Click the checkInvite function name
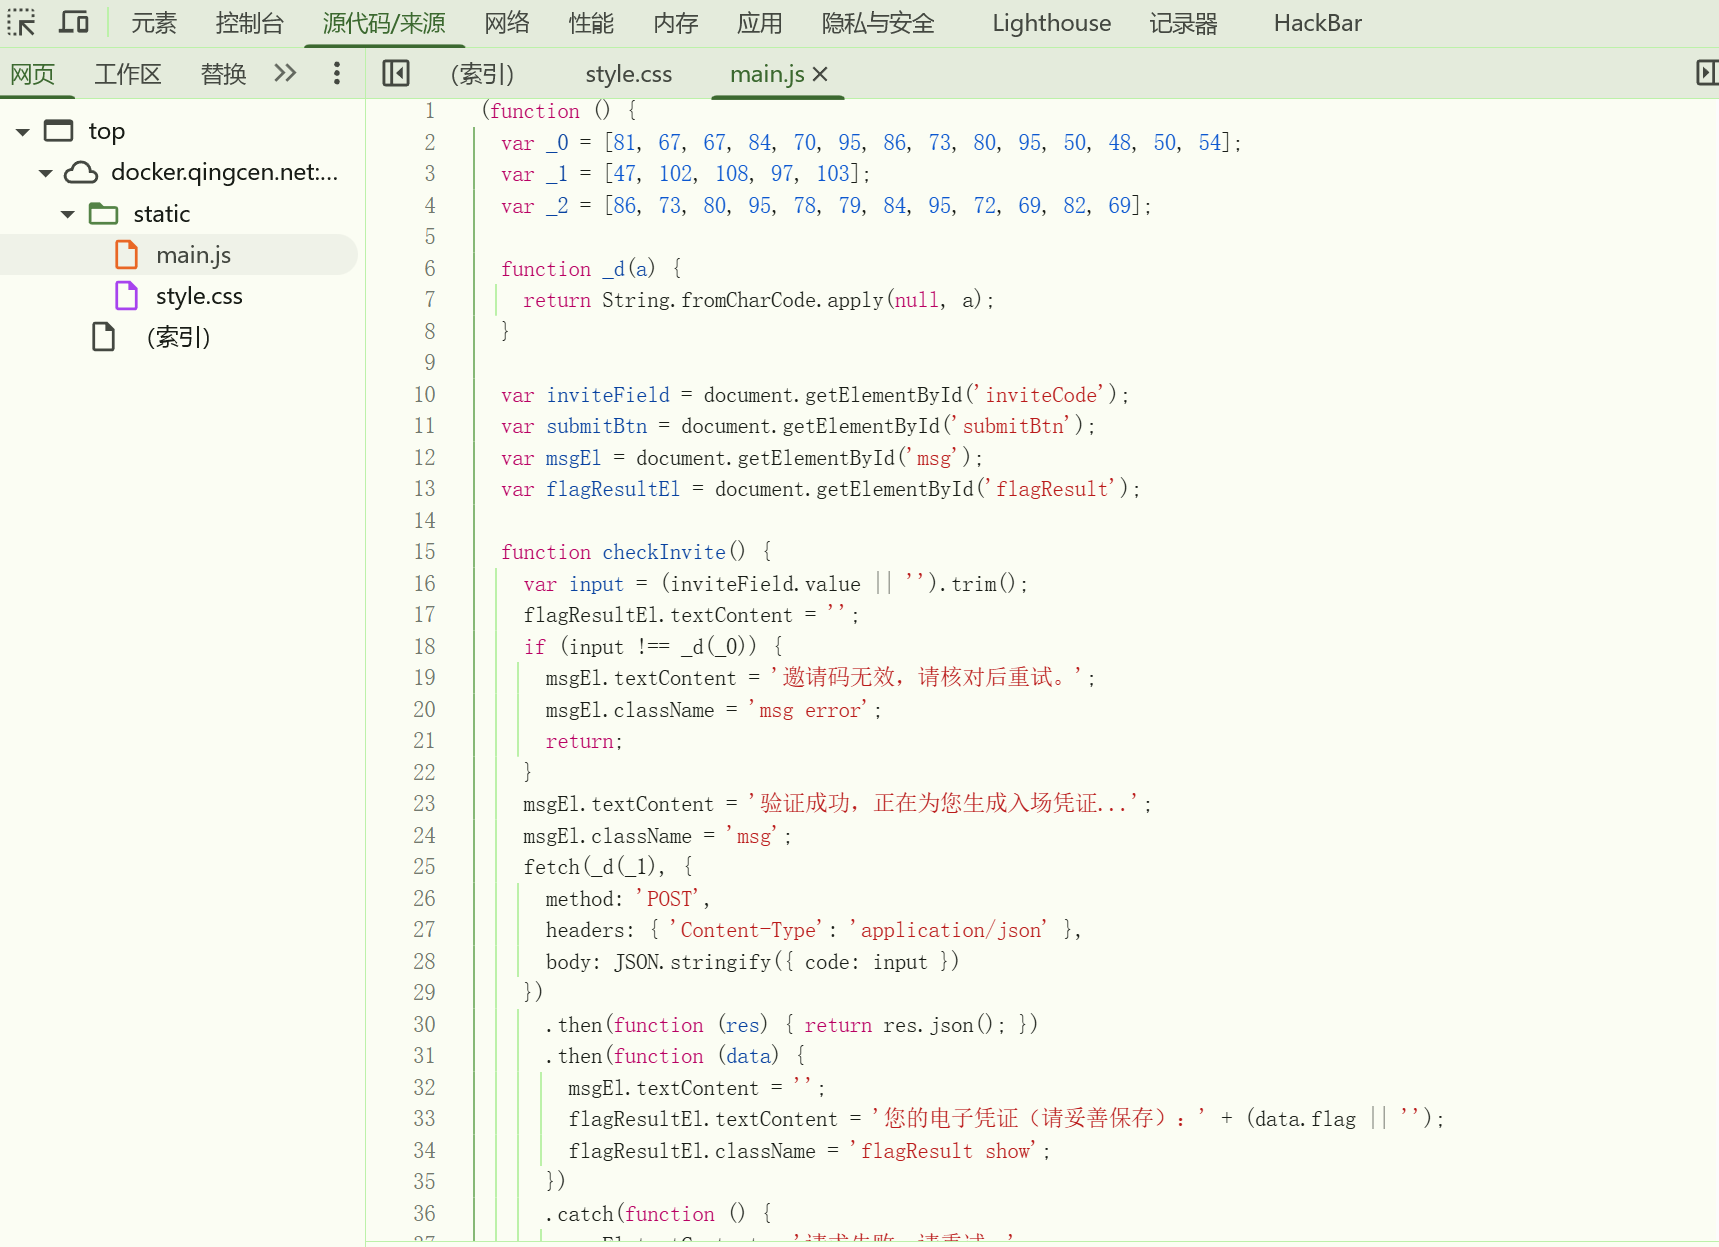Screen dimensions: 1719x1247 [x=664, y=552]
